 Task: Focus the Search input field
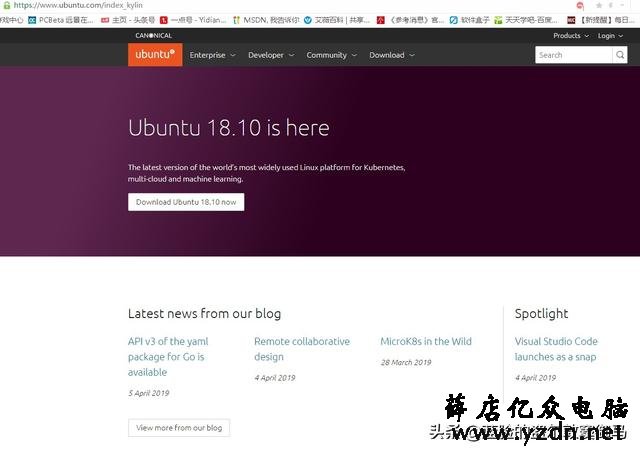pos(573,55)
